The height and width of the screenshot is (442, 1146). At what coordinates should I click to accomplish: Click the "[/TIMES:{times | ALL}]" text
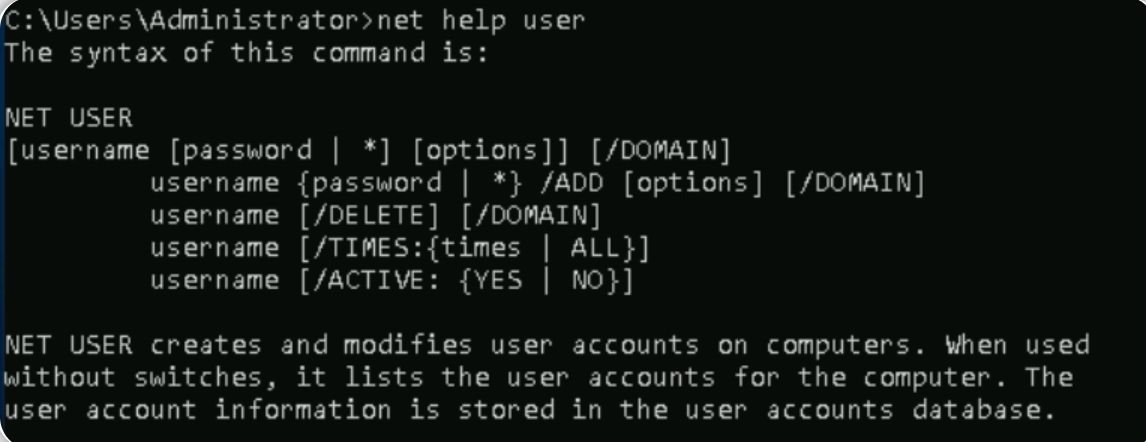click(x=474, y=248)
